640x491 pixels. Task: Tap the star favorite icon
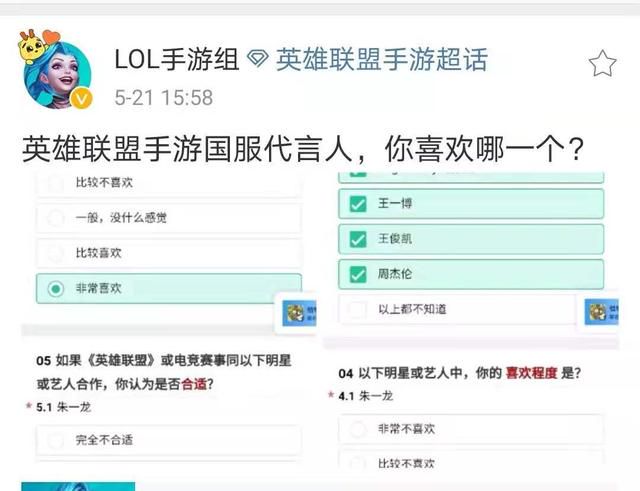[x=602, y=63]
